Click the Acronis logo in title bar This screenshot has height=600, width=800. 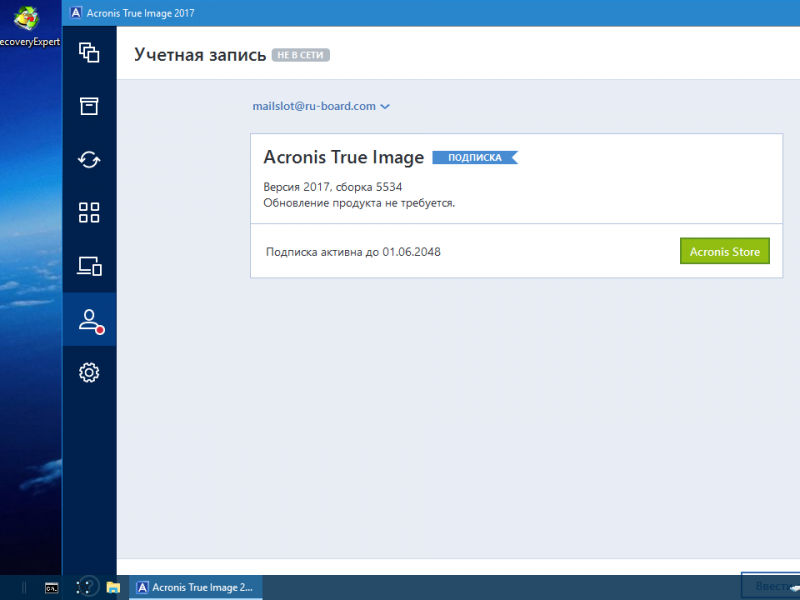click(76, 13)
